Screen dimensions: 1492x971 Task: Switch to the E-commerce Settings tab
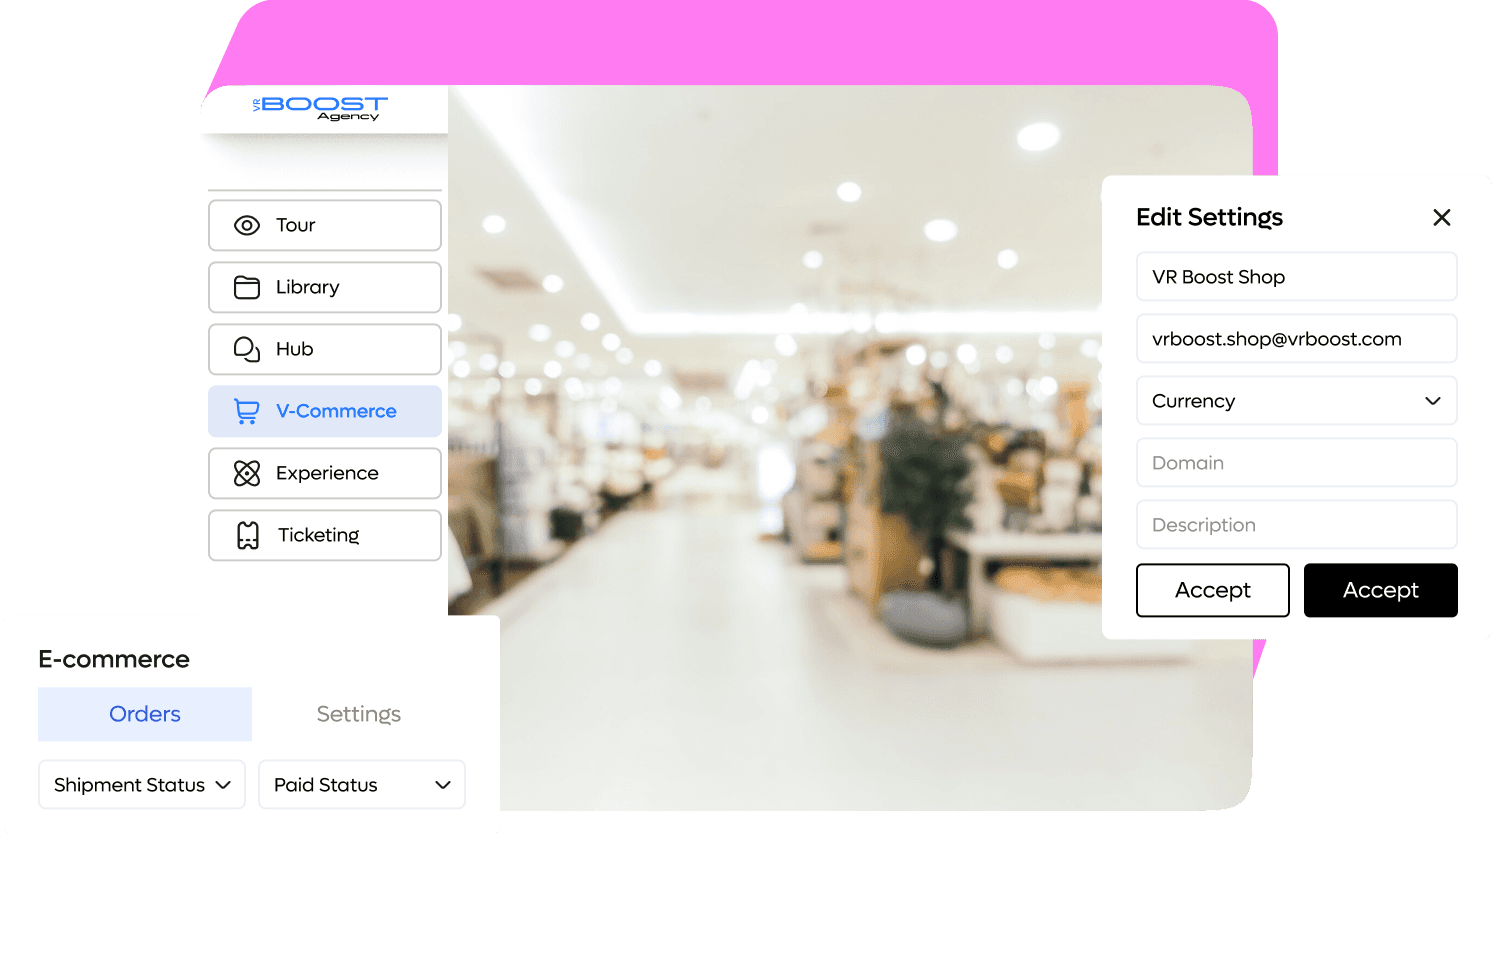359,714
